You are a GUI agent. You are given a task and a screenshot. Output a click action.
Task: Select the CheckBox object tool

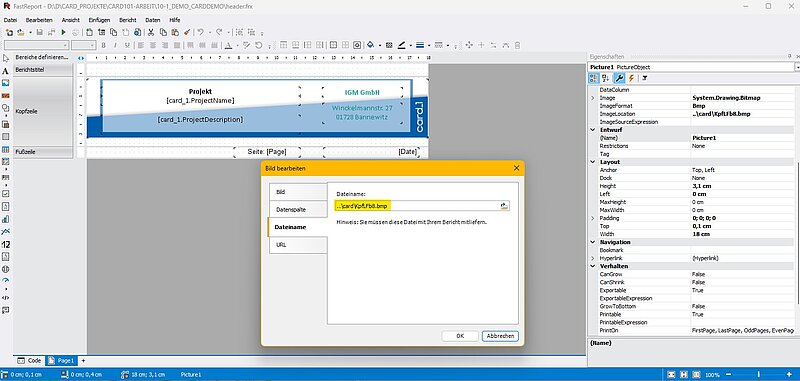point(6,194)
